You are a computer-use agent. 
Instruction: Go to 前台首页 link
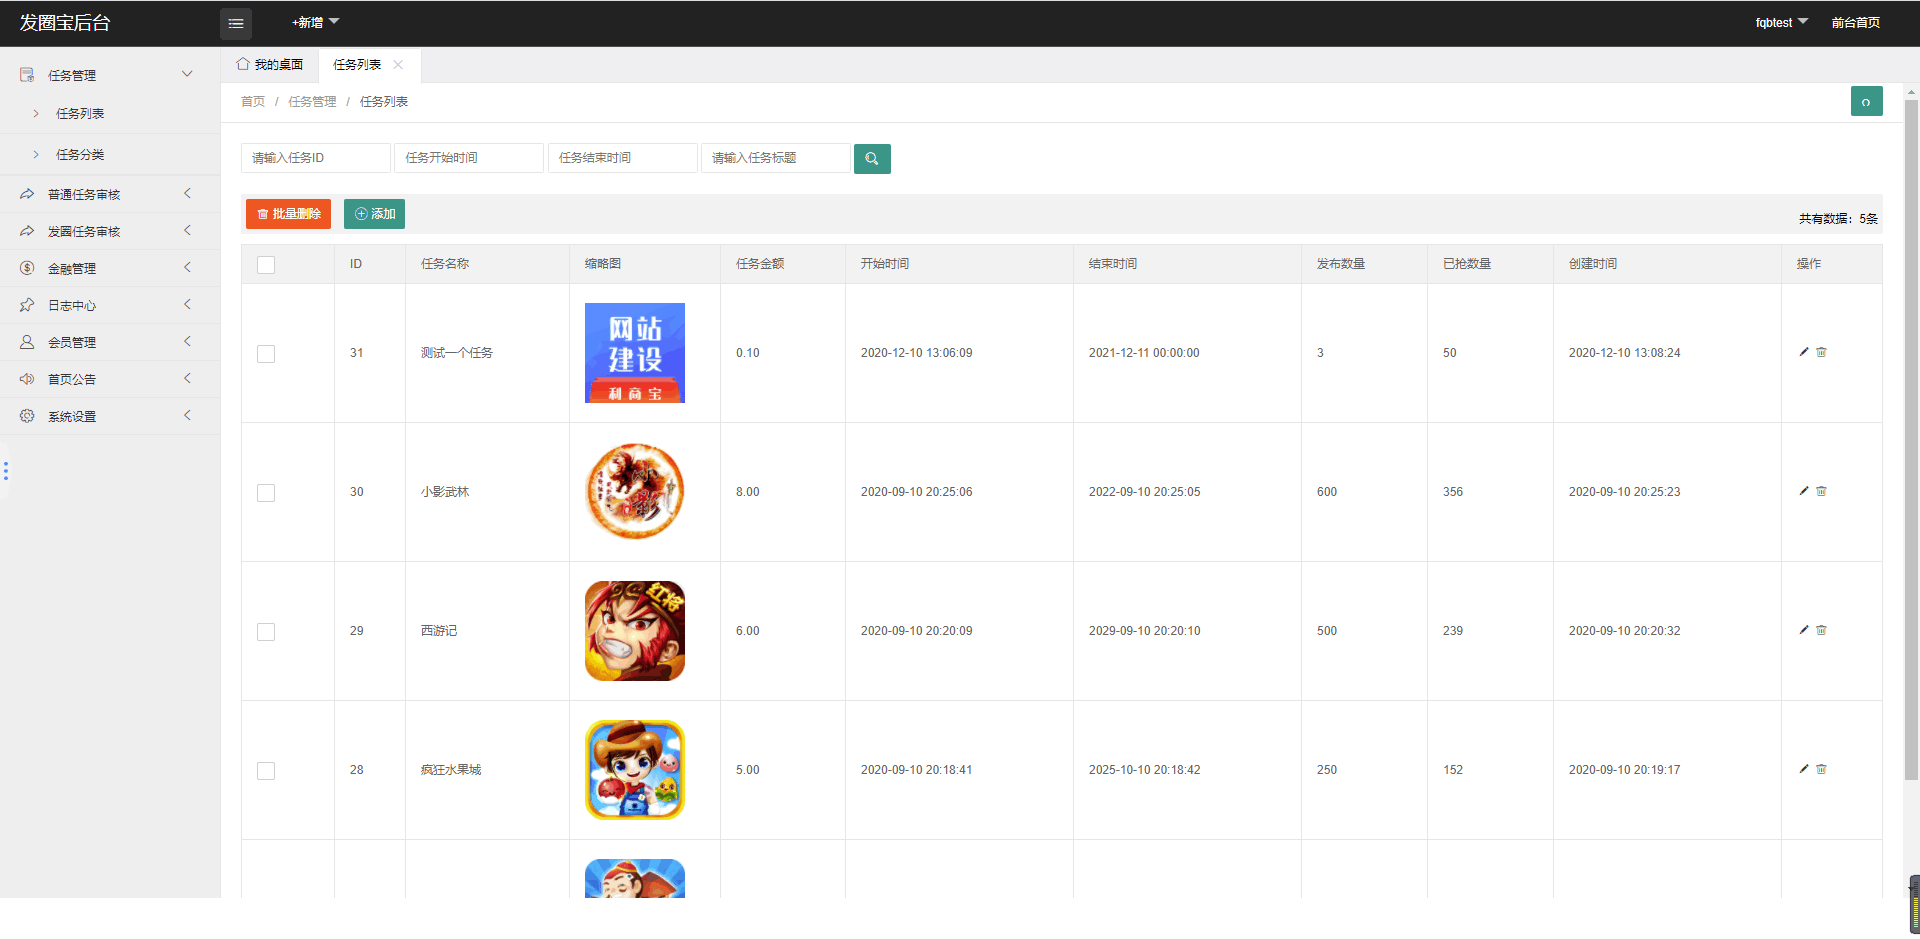1856,22
